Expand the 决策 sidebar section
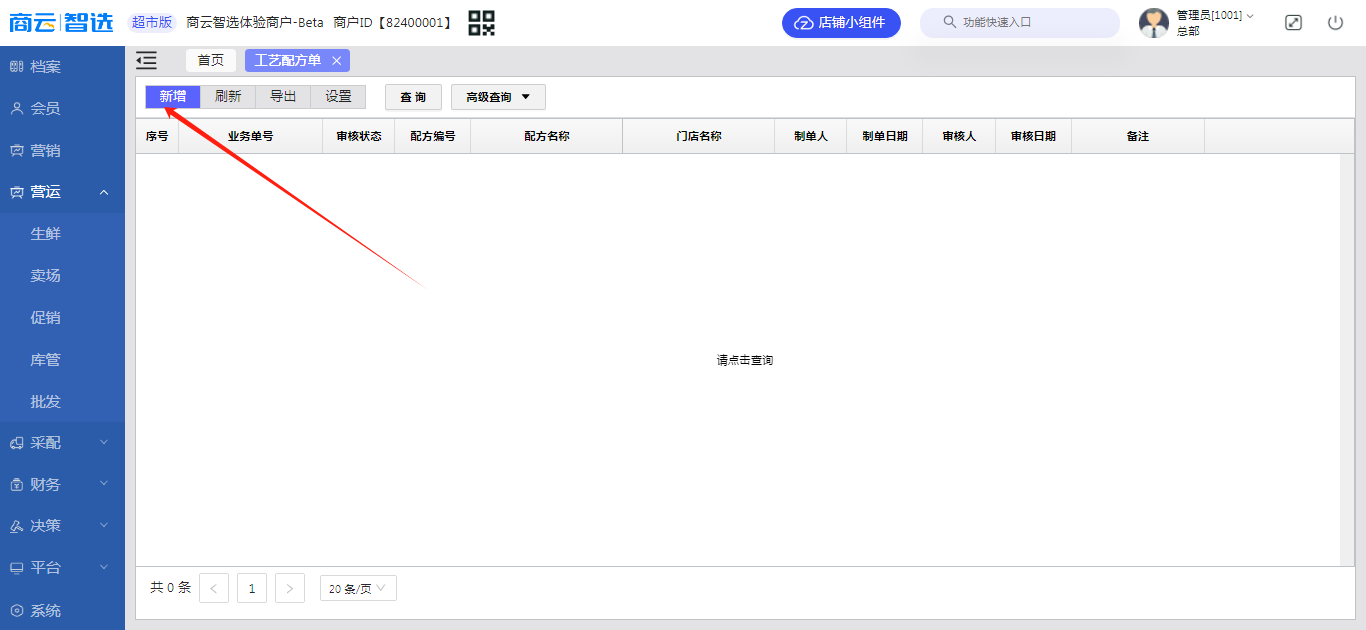The height and width of the screenshot is (630, 1366). pos(62,526)
